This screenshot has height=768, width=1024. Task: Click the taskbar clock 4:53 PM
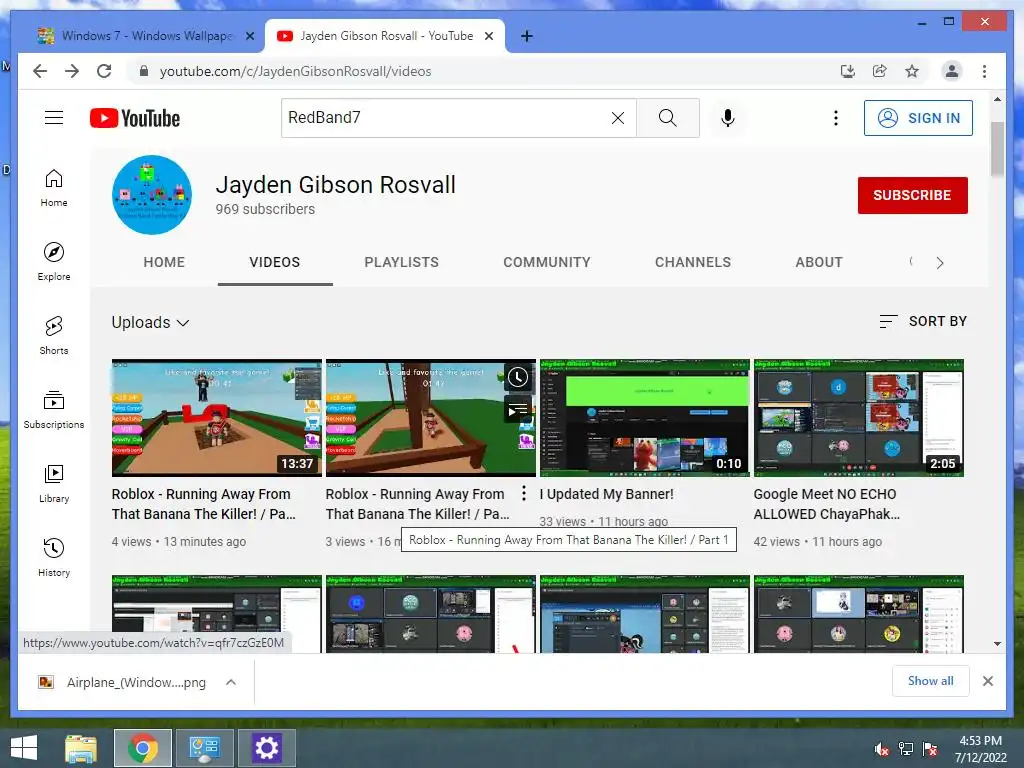tap(980, 749)
